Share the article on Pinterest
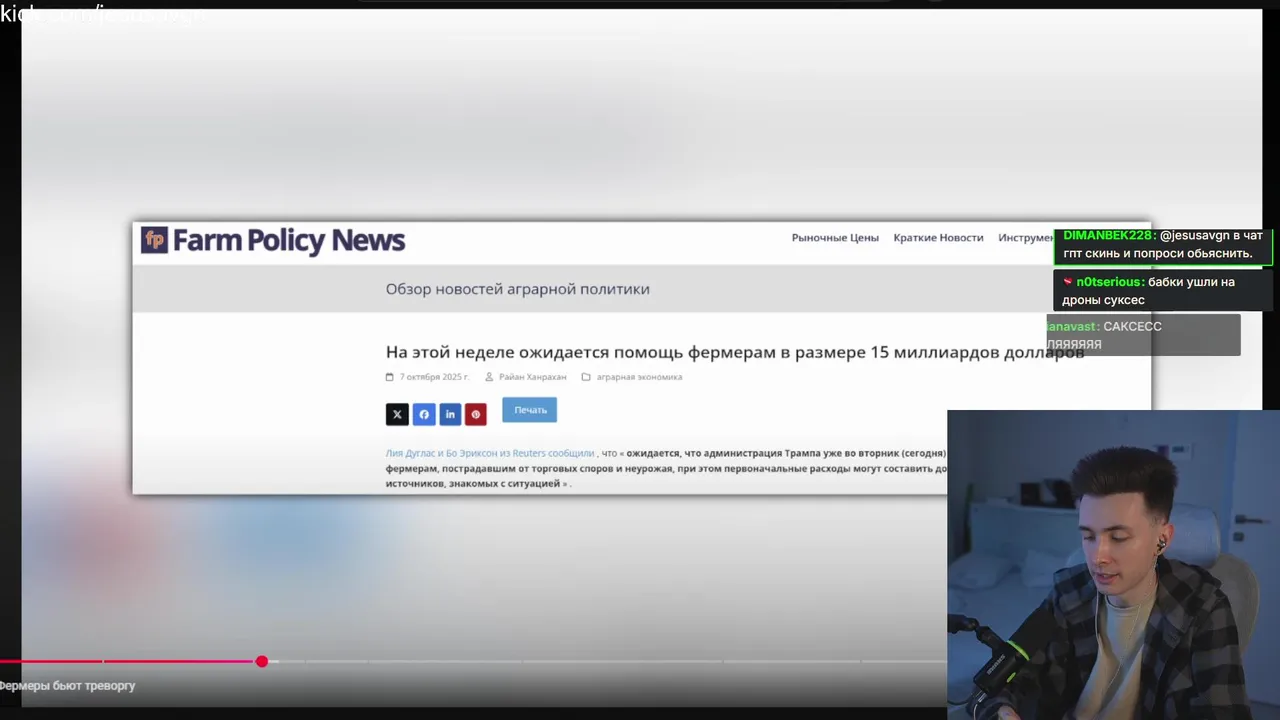Screen dimensions: 1280x720 click(476, 414)
